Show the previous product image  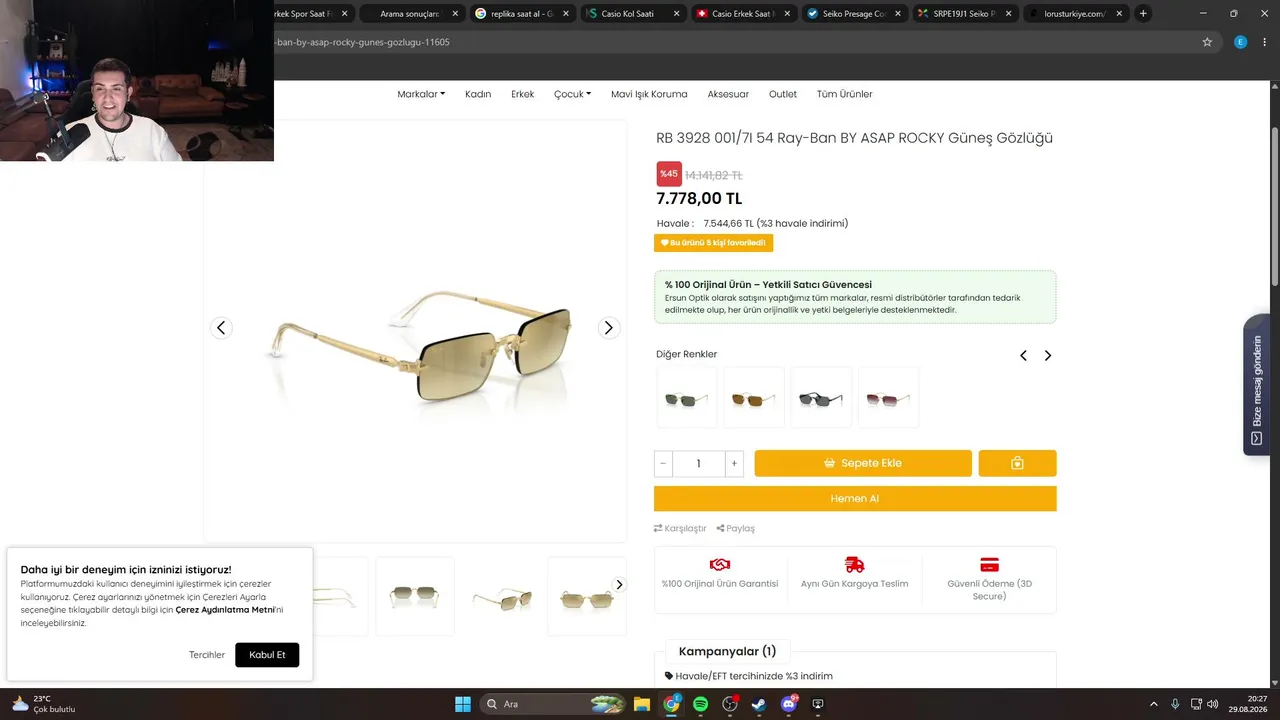pos(221,328)
